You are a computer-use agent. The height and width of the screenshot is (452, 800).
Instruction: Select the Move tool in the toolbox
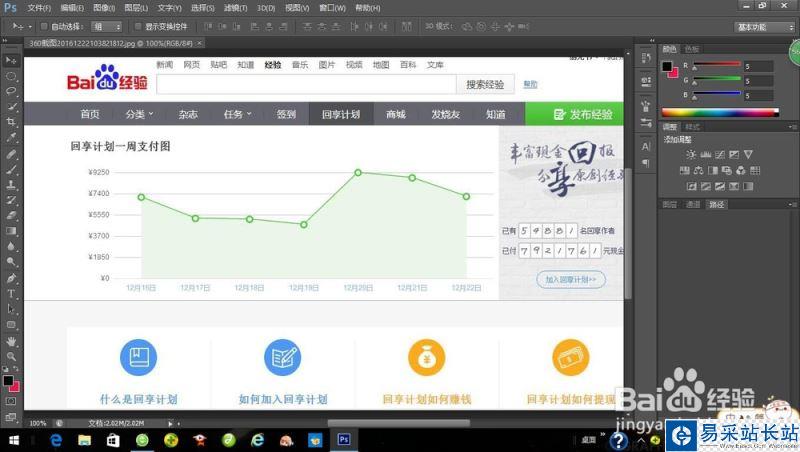[x=11, y=60]
